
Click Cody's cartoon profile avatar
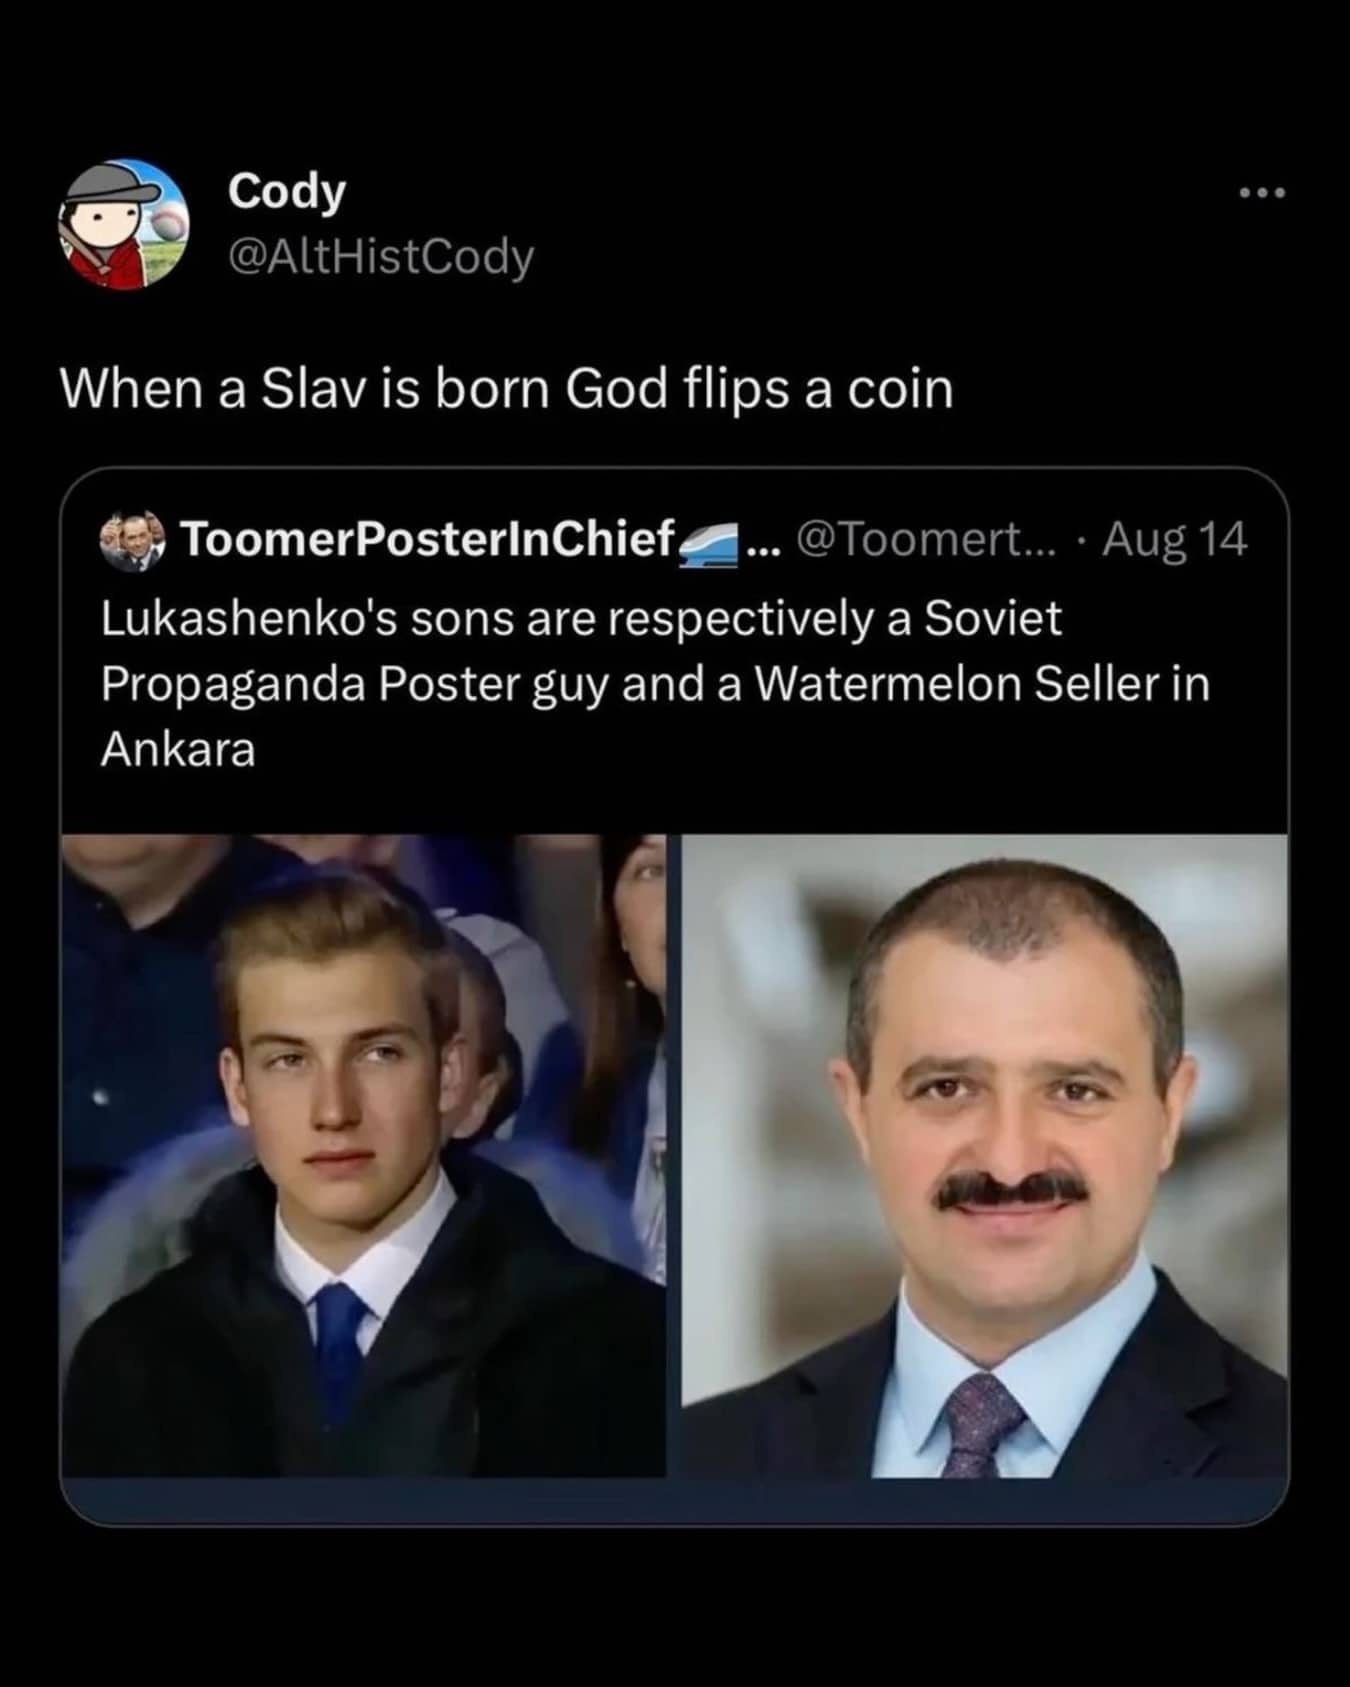(x=124, y=223)
